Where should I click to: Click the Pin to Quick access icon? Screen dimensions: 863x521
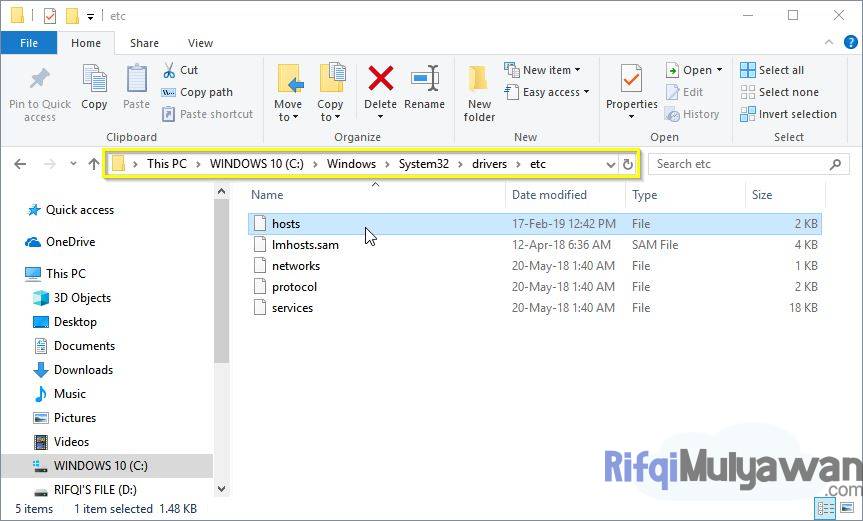39,80
